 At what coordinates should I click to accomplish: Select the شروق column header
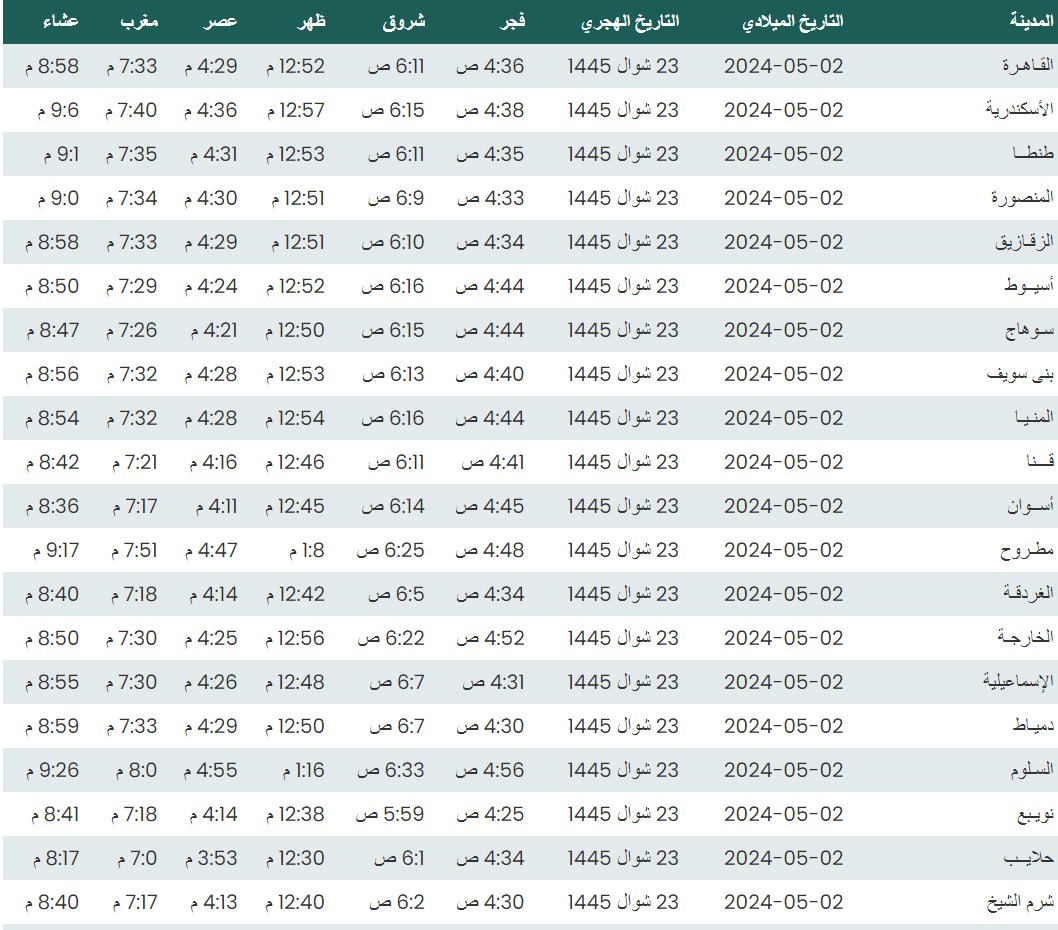404,22
